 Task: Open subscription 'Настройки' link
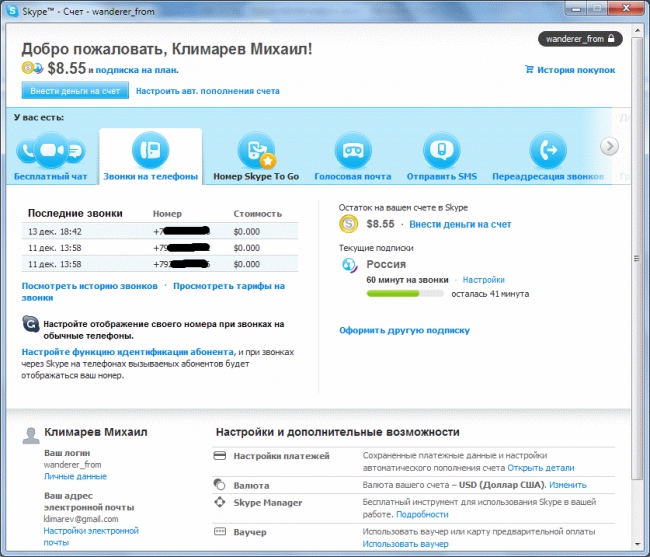(483, 280)
